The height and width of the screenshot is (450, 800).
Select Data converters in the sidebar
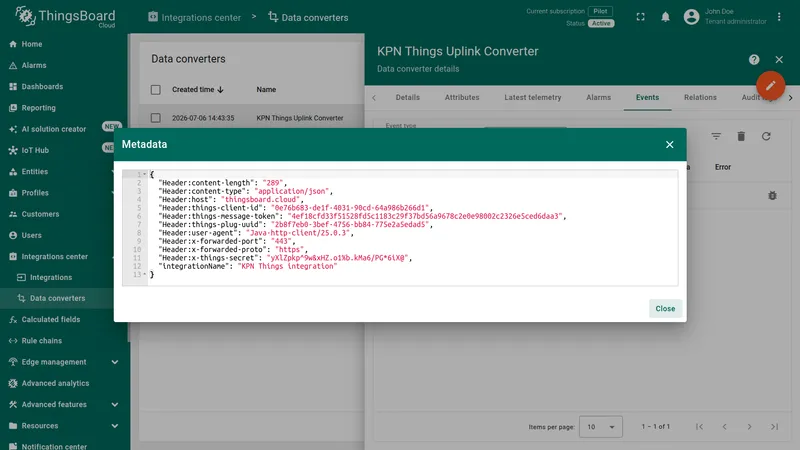point(57,298)
